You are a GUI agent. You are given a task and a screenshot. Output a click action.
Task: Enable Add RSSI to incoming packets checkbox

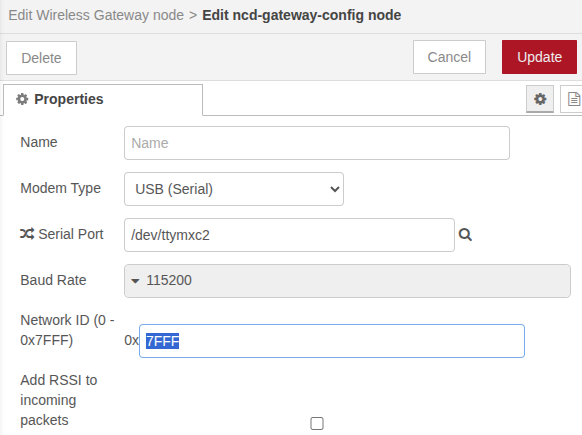[317, 423]
